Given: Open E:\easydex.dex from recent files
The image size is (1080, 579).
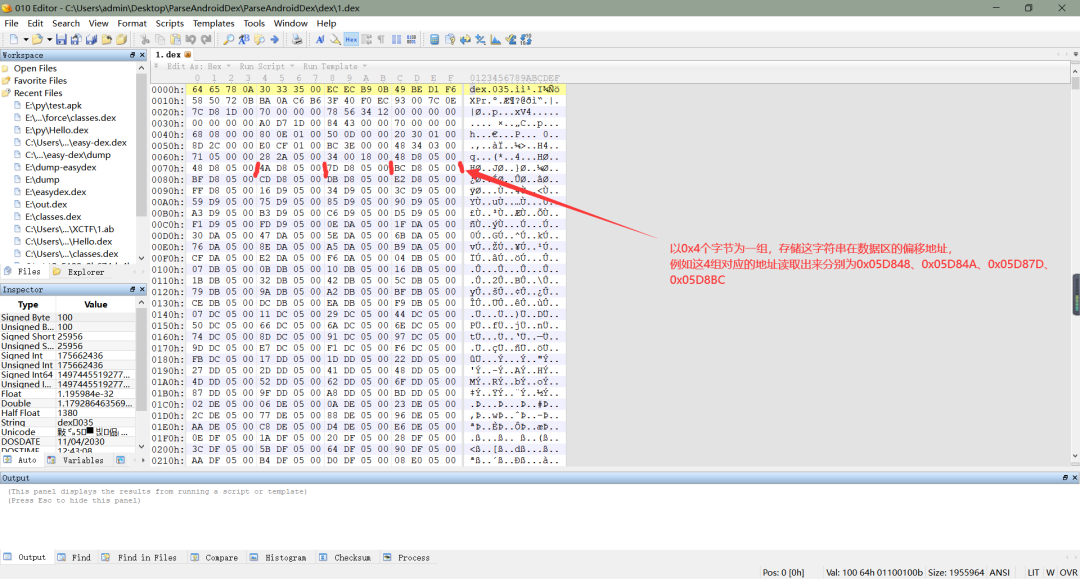Looking at the screenshot, I should 56,192.
